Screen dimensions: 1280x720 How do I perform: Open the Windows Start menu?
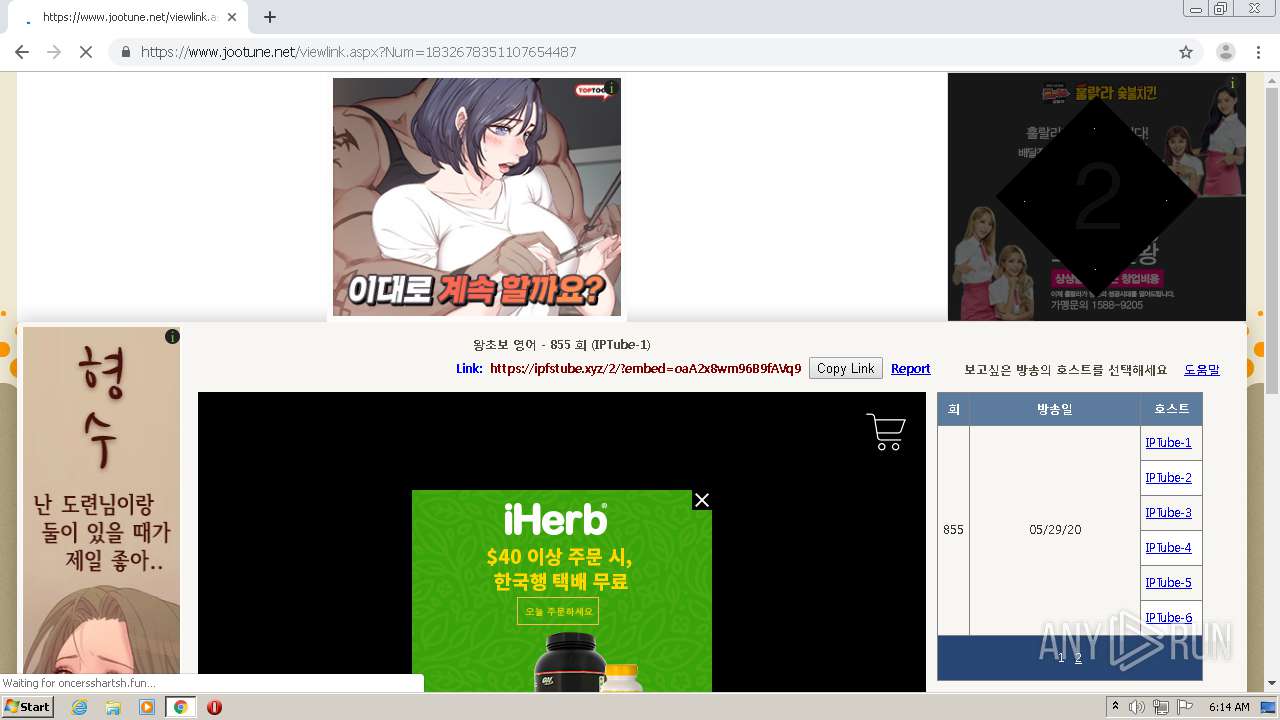(x=28, y=707)
